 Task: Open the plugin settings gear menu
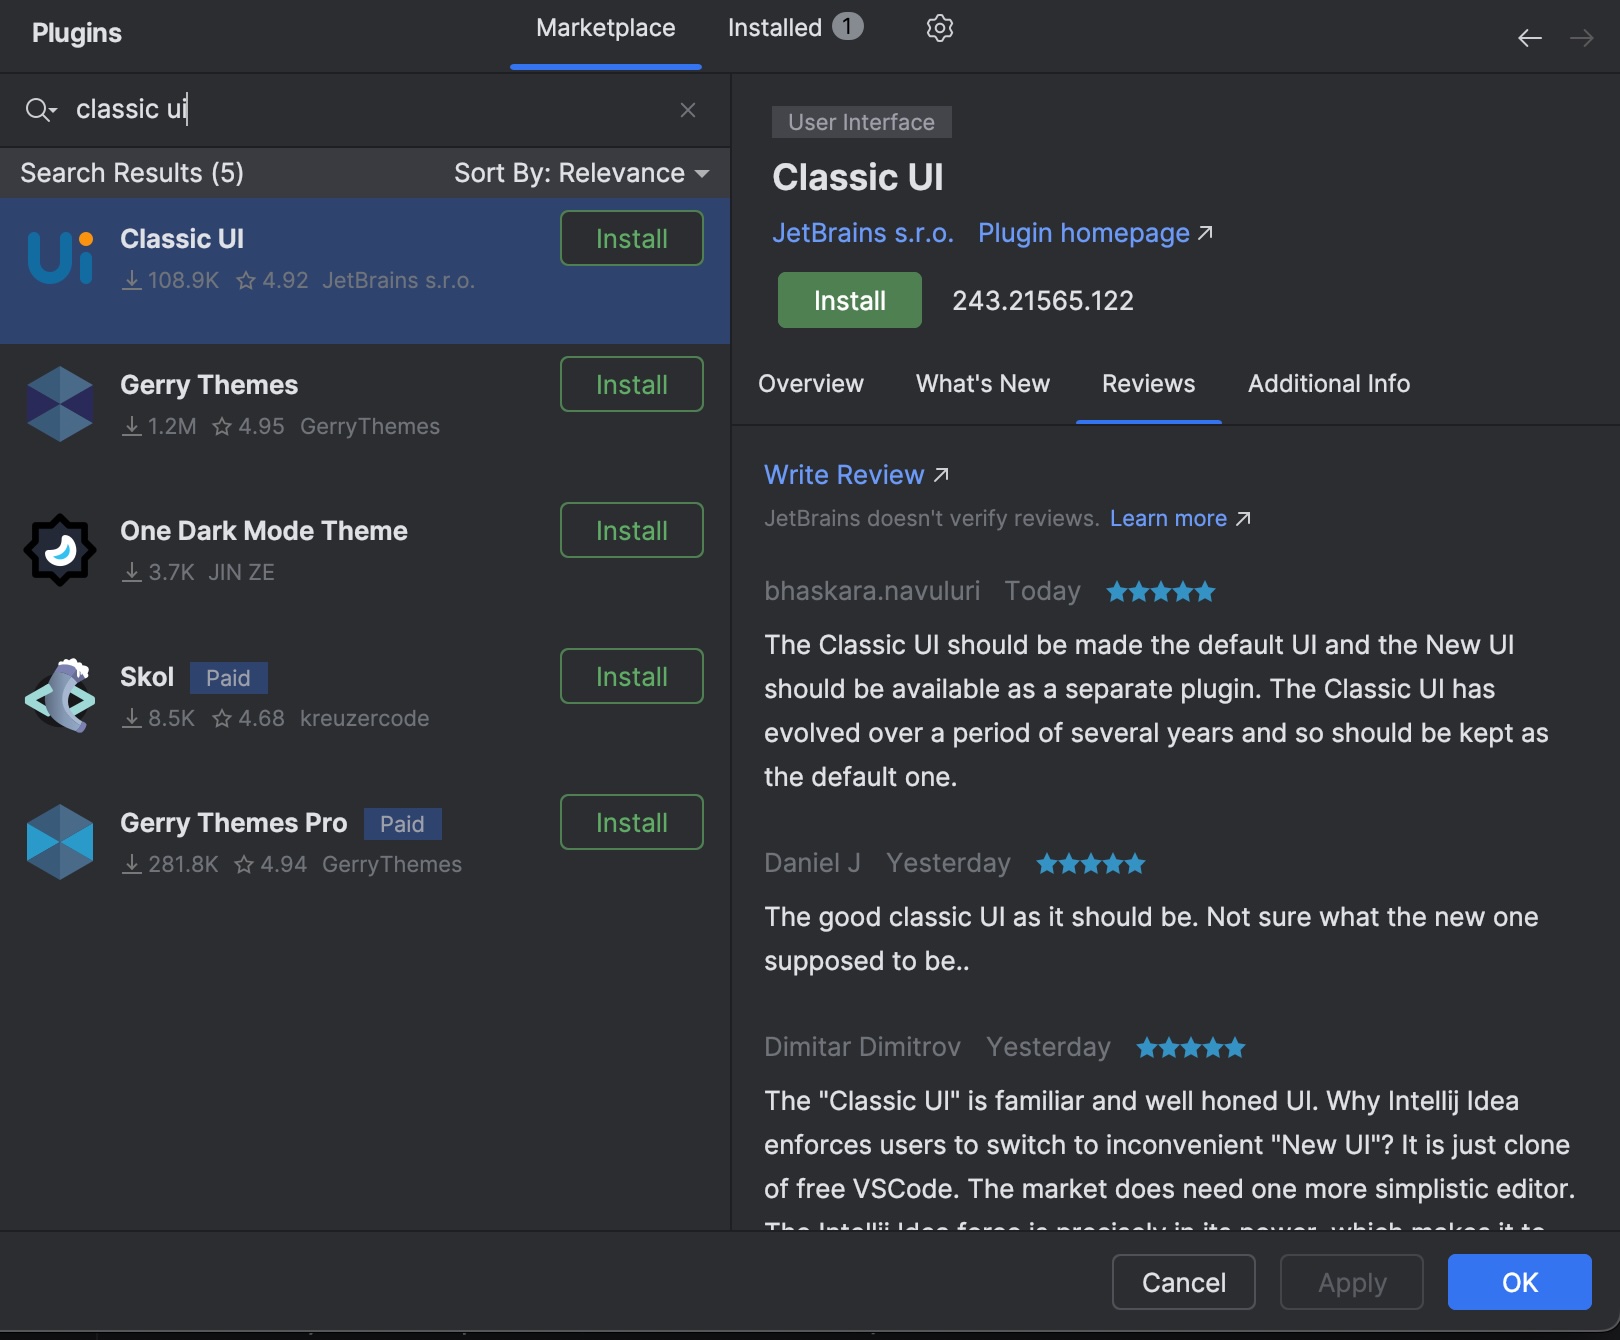tap(938, 28)
